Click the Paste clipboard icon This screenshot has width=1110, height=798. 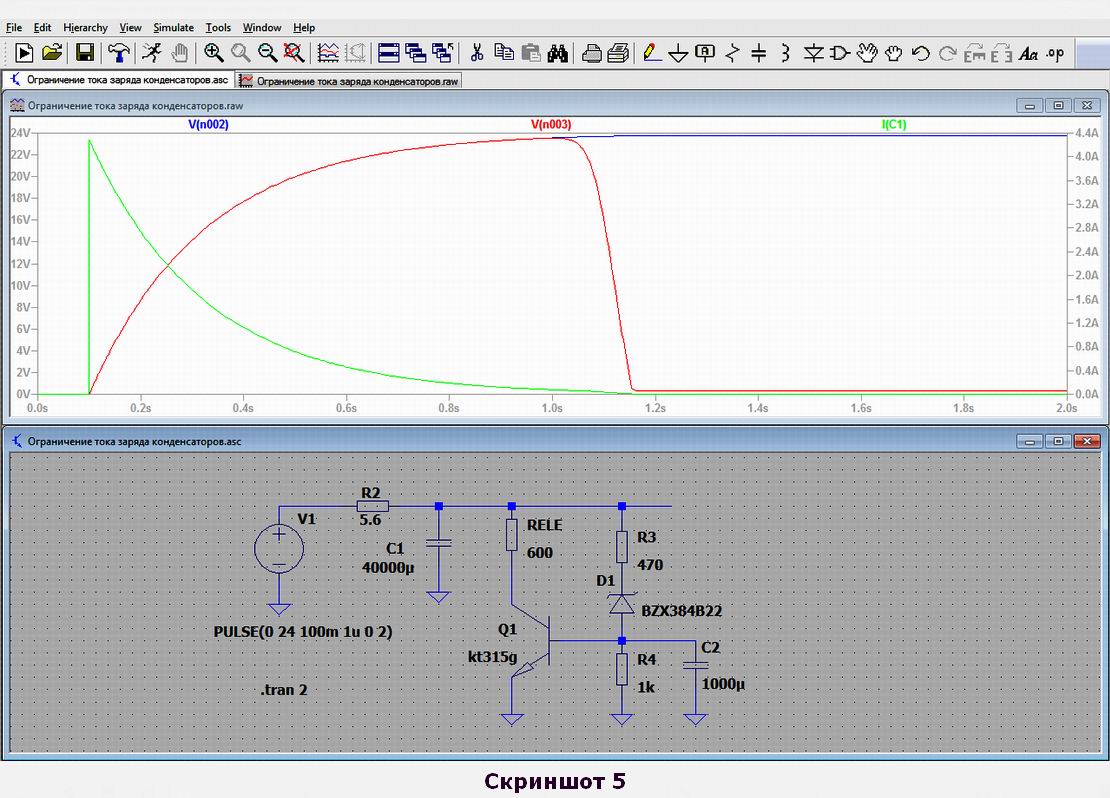(531, 52)
